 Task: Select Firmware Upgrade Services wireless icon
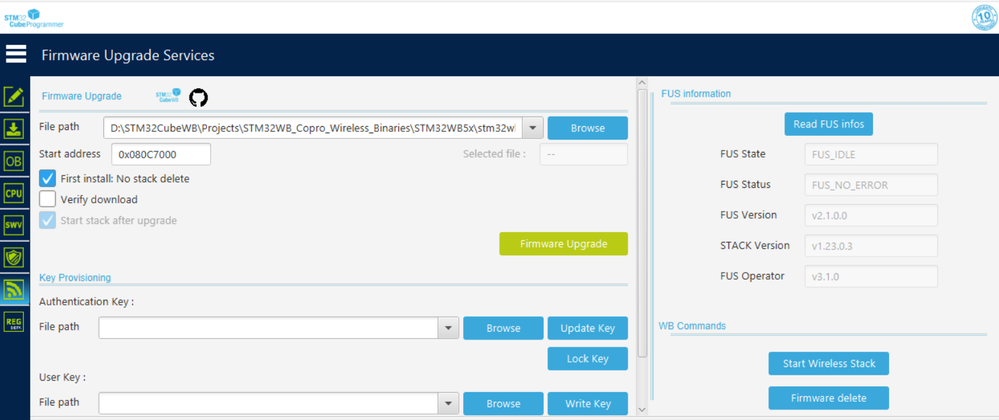[x=14, y=290]
